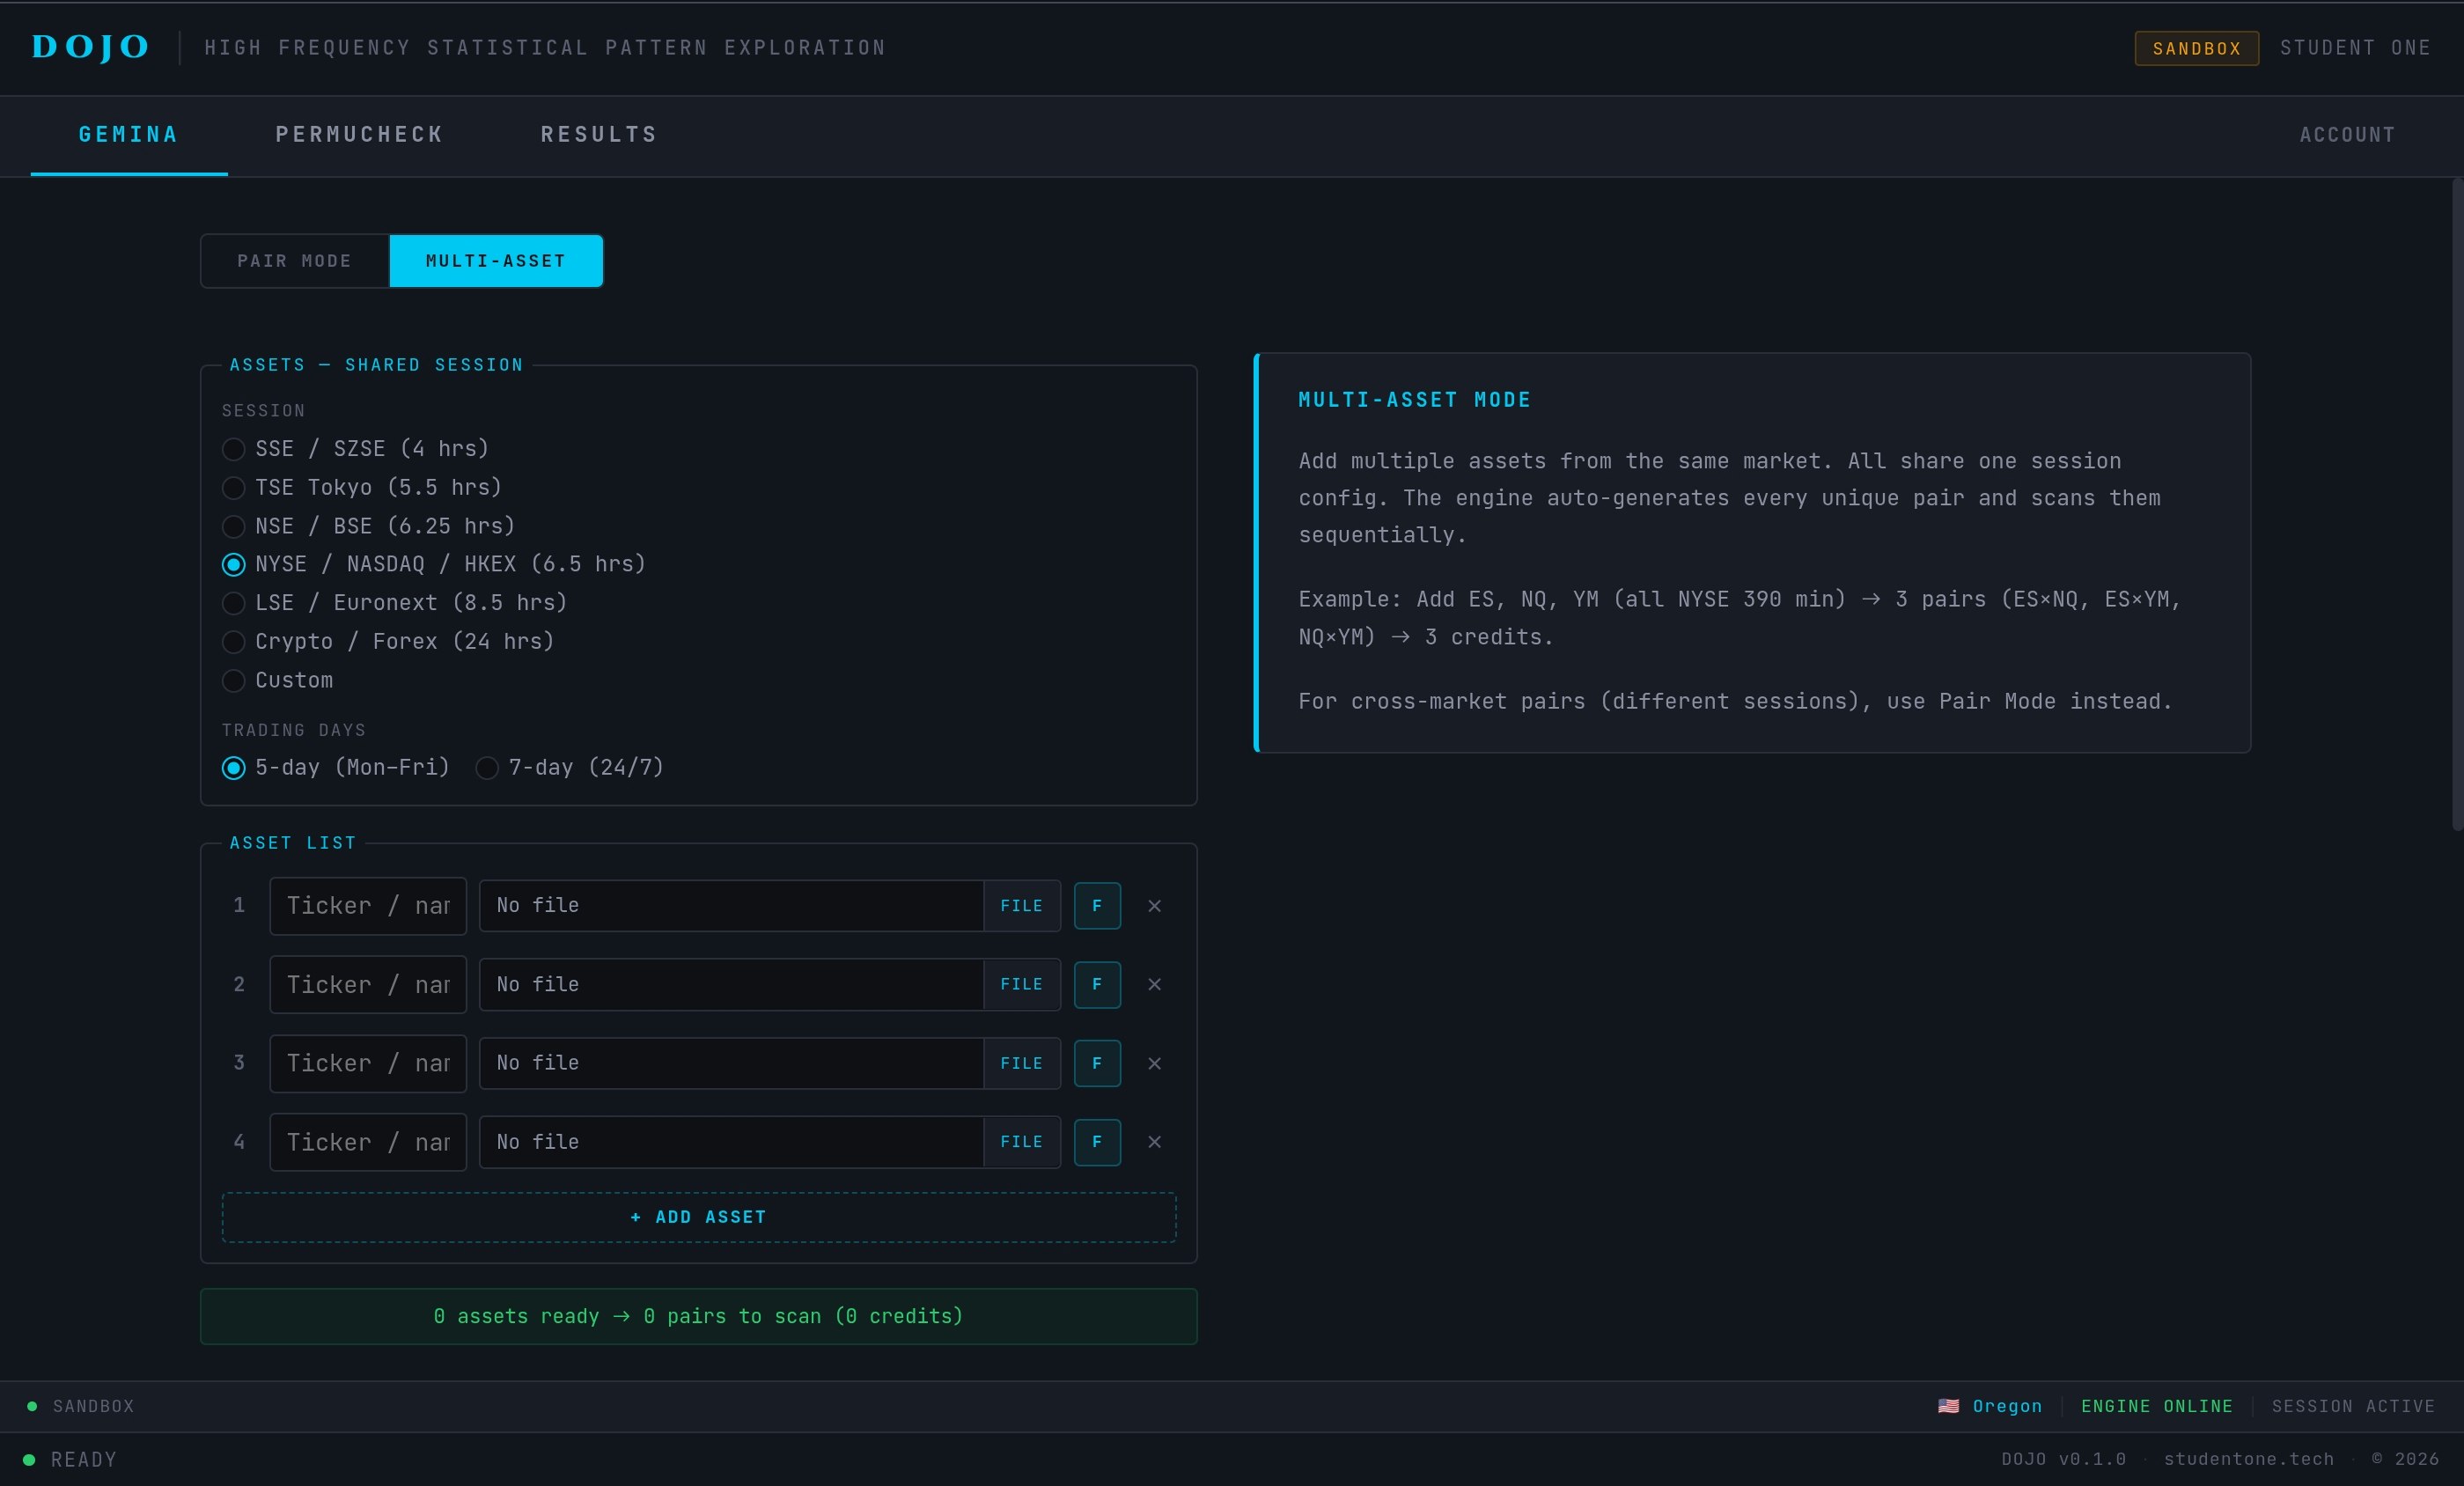2464x1486 pixels.
Task: Delete asset row 4 via X icon
Action: coord(1154,1142)
